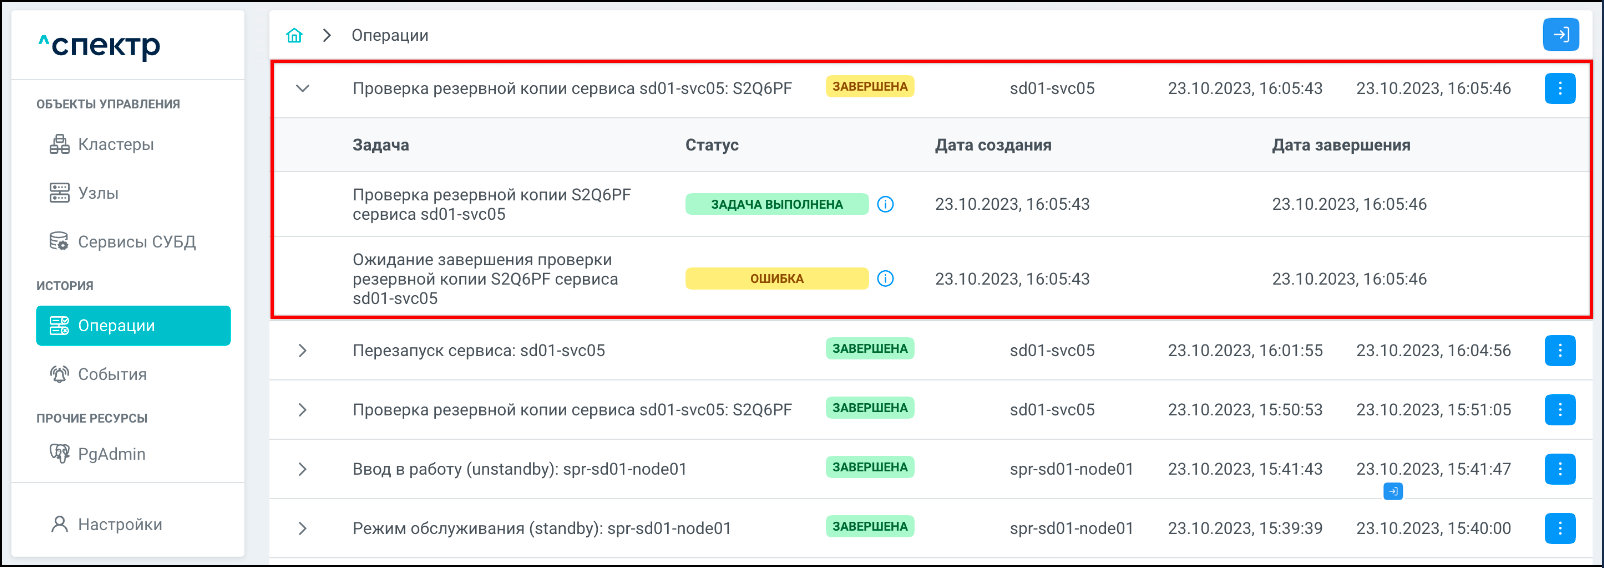Open info icon next to ОШИБКА status
The width and height of the screenshot is (1604, 568).
click(x=885, y=279)
